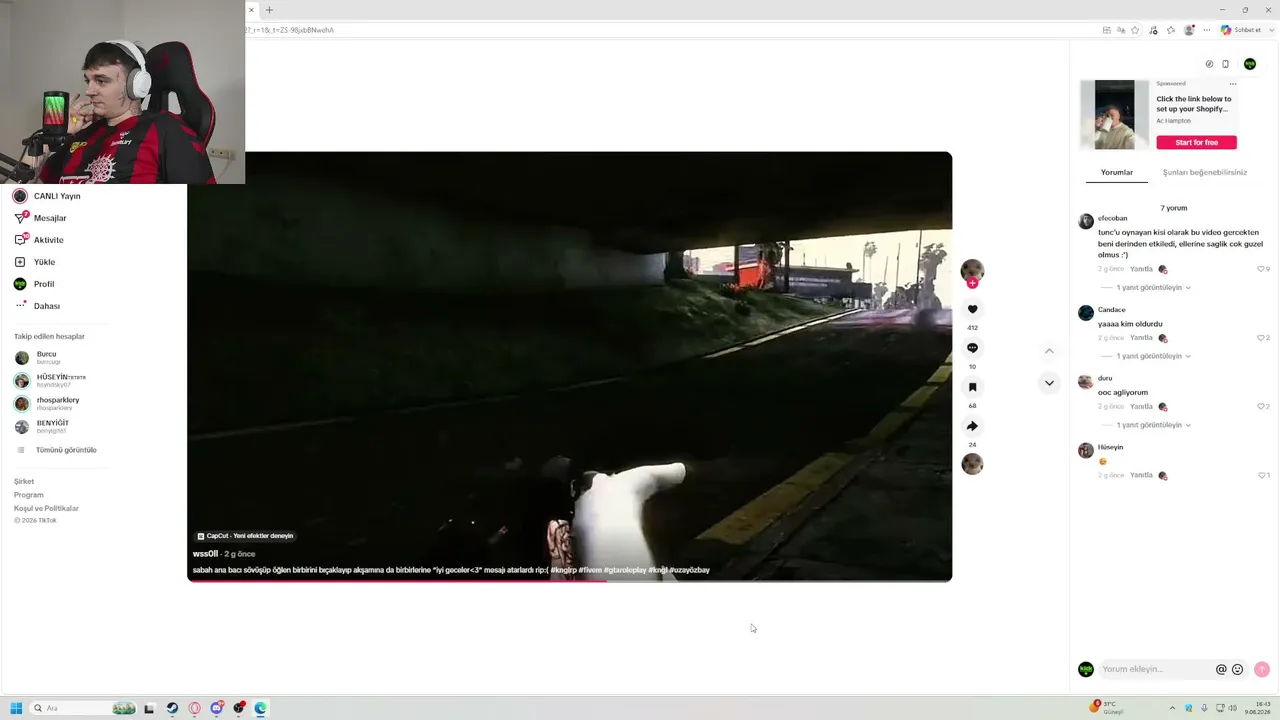
Task: Send comment with pink arrow button
Action: (x=1262, y=670)
